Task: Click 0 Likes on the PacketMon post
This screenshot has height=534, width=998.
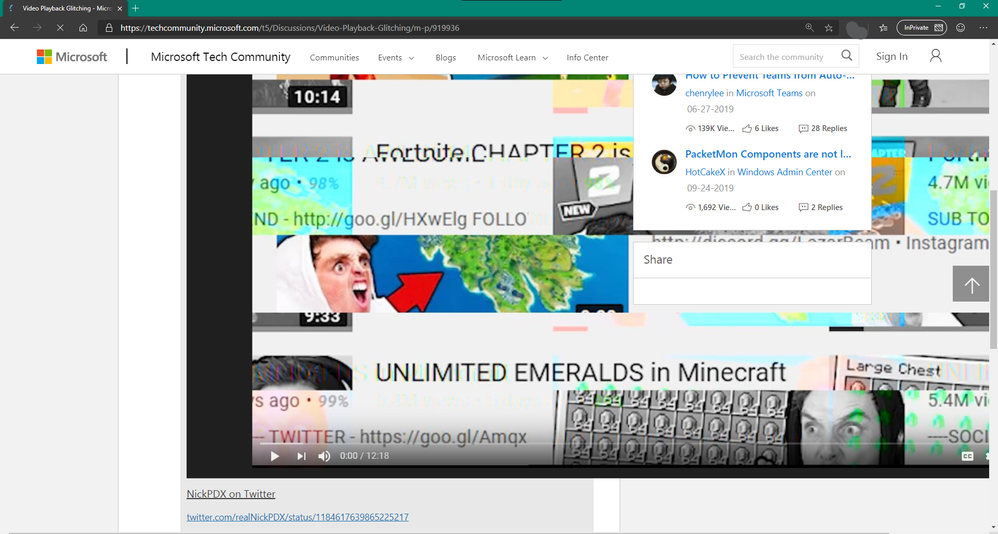Action: coord(761,207)
